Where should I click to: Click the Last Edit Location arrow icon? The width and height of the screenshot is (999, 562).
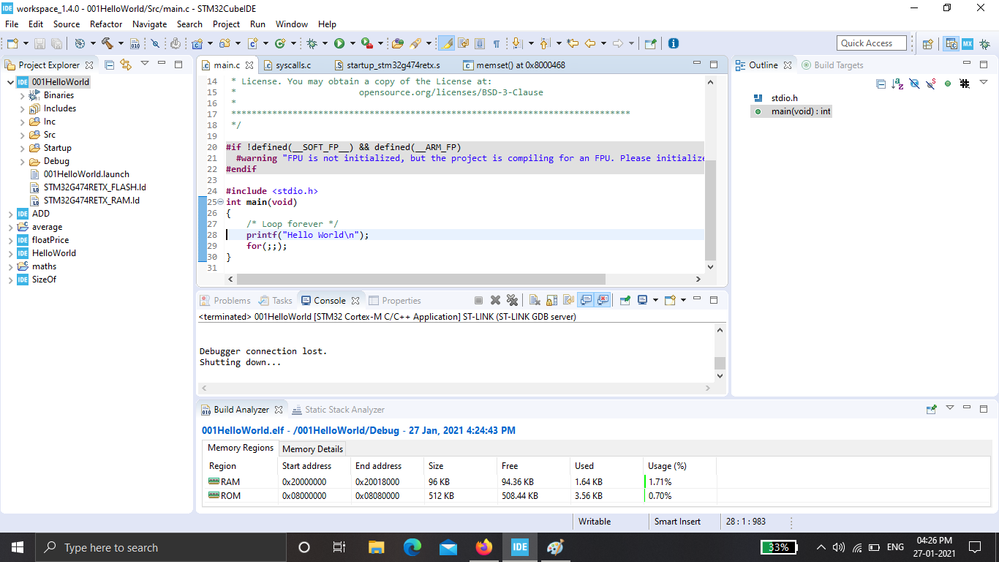tap(573, 43)
